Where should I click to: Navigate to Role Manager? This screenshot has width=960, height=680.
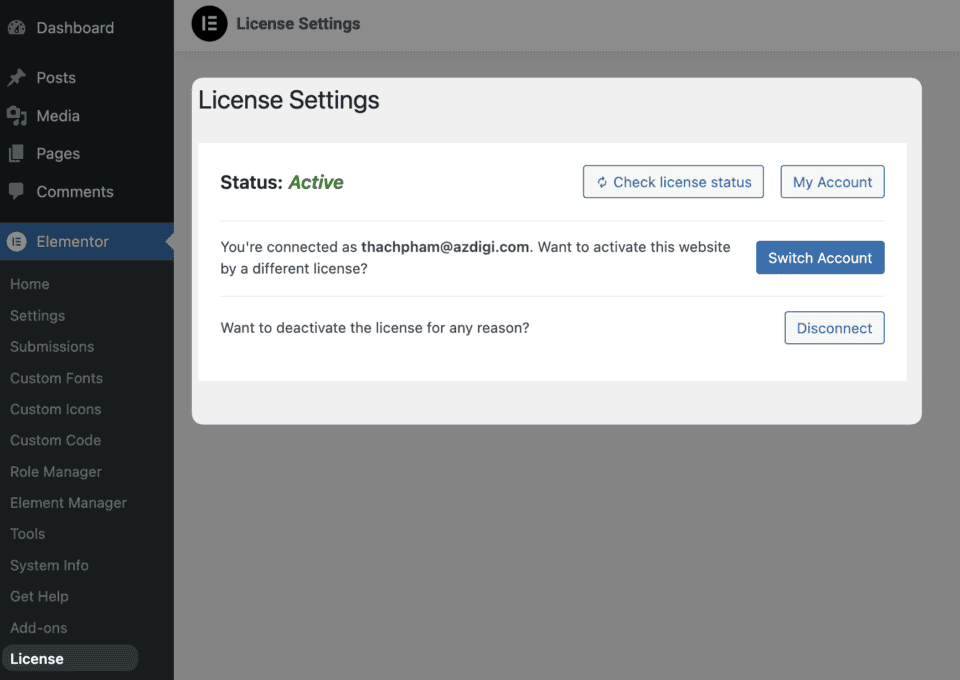click(56, 472)
